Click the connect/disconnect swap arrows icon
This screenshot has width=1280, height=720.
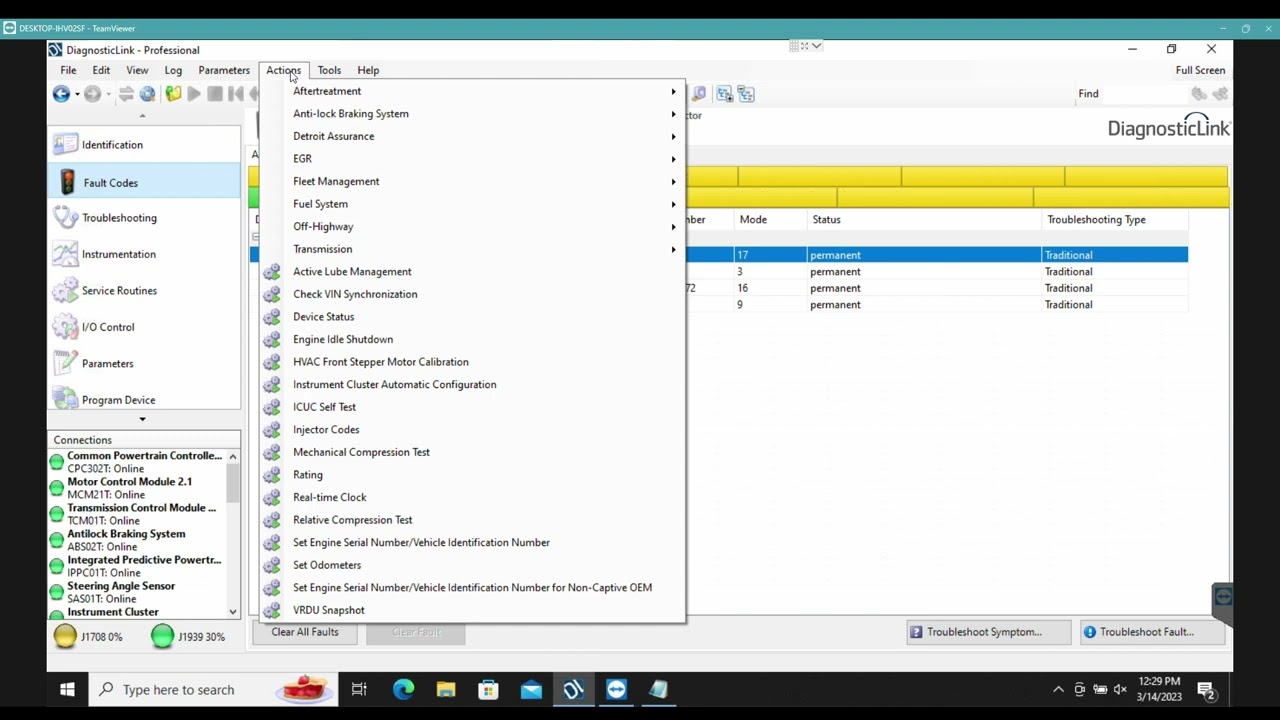(126, 94)
